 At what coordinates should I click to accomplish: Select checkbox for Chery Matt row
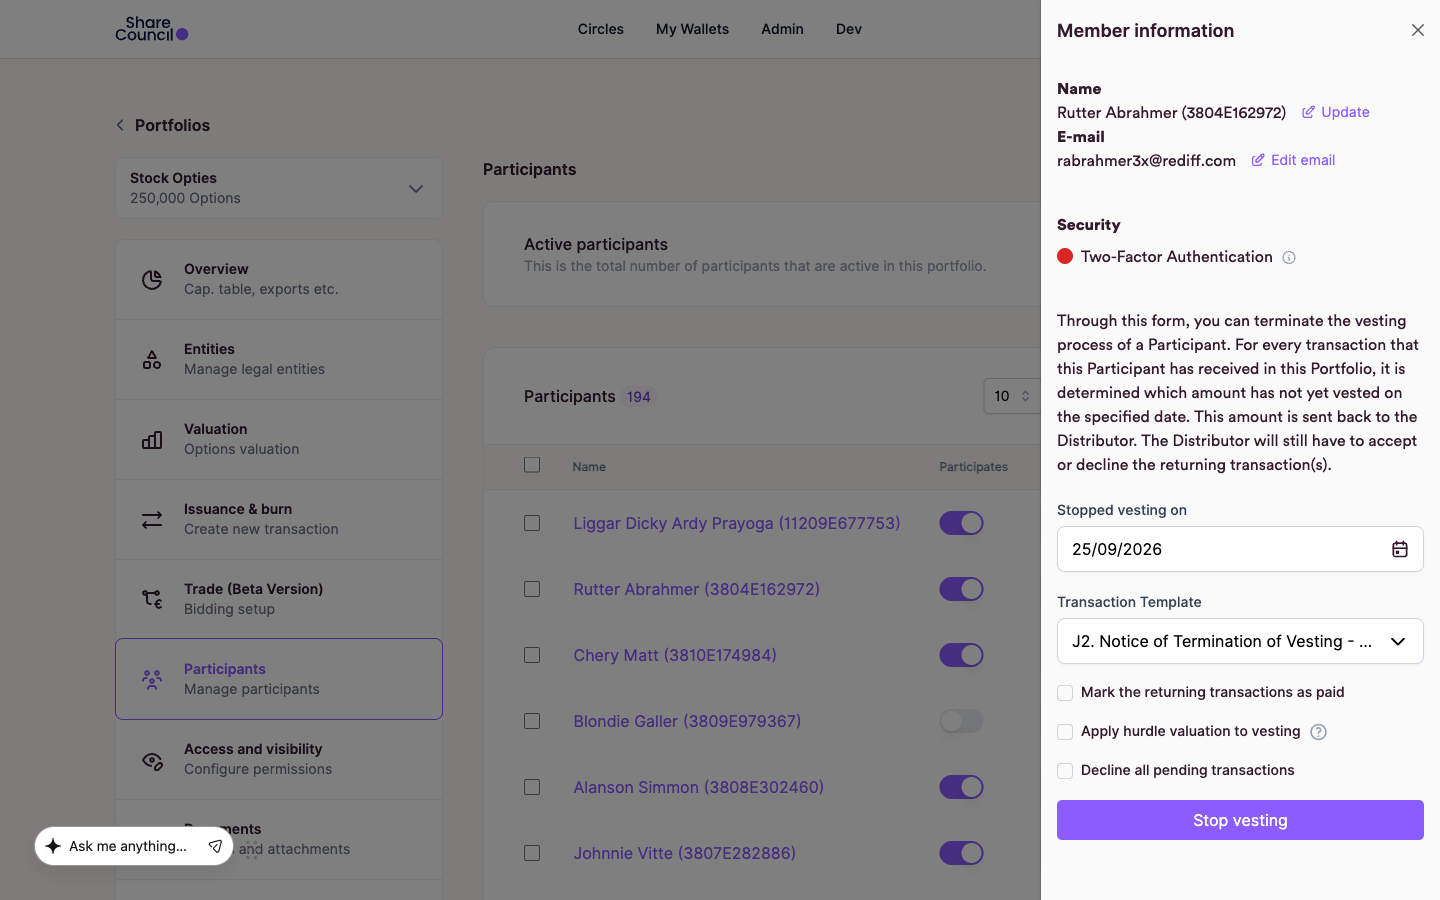[x=532, y=655]
